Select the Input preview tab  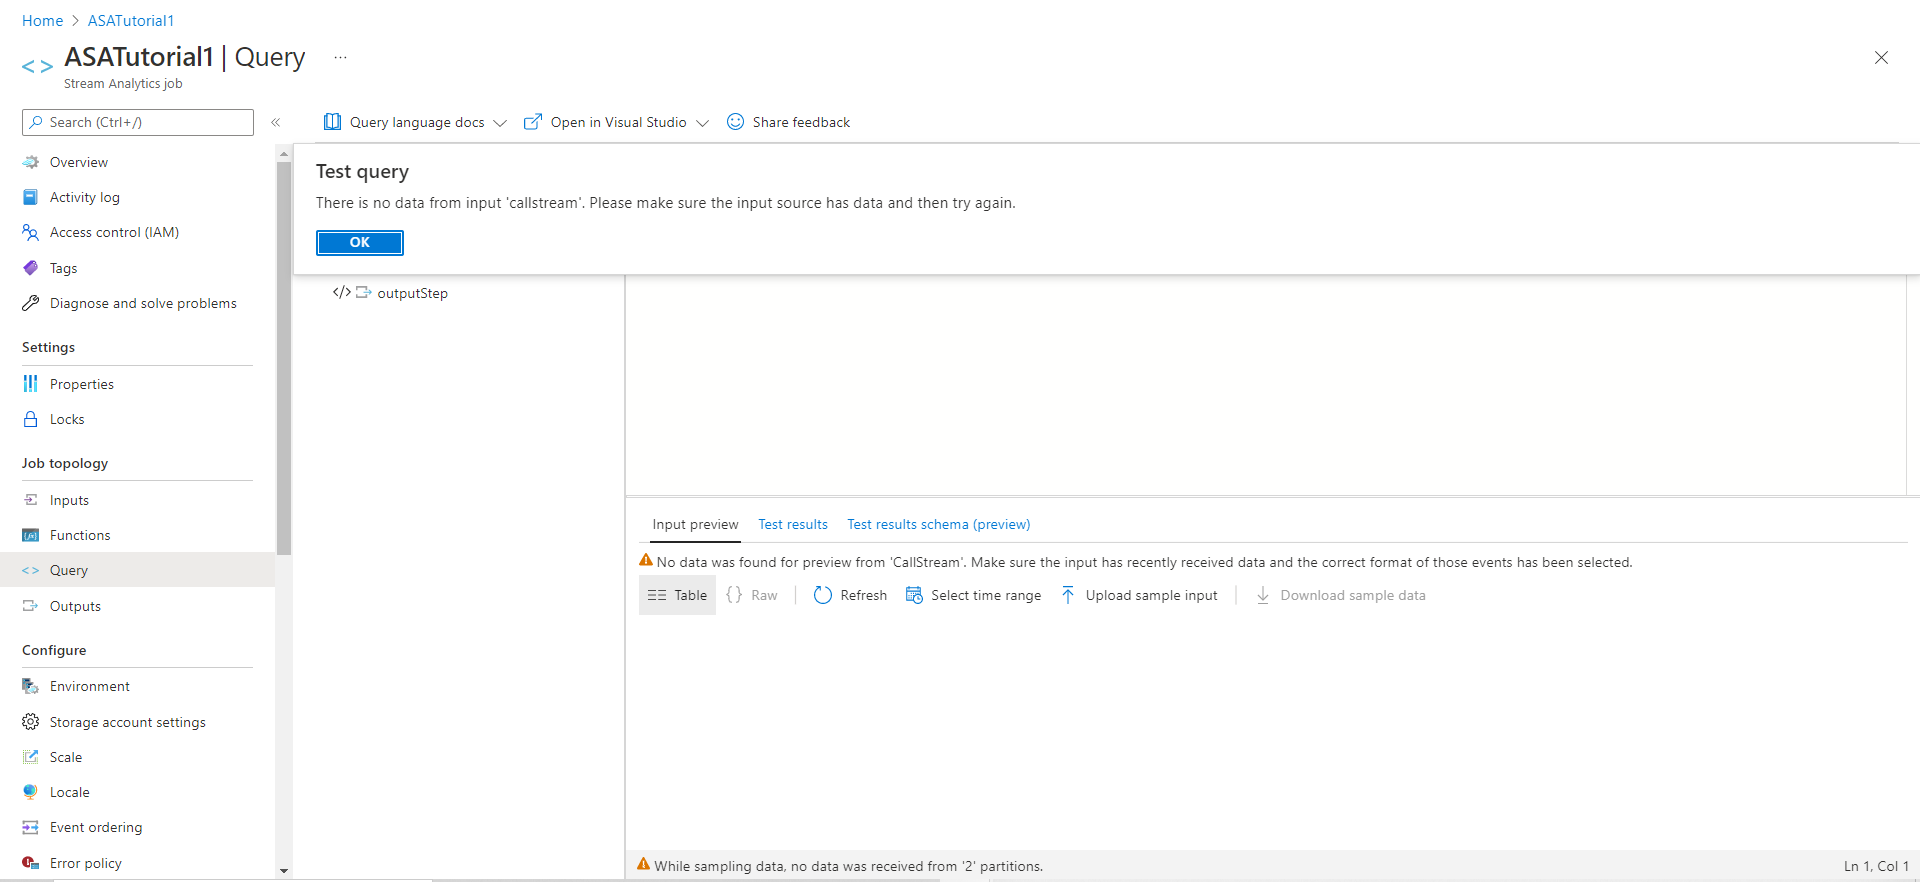pyautogui.click(x=695, y=524)
